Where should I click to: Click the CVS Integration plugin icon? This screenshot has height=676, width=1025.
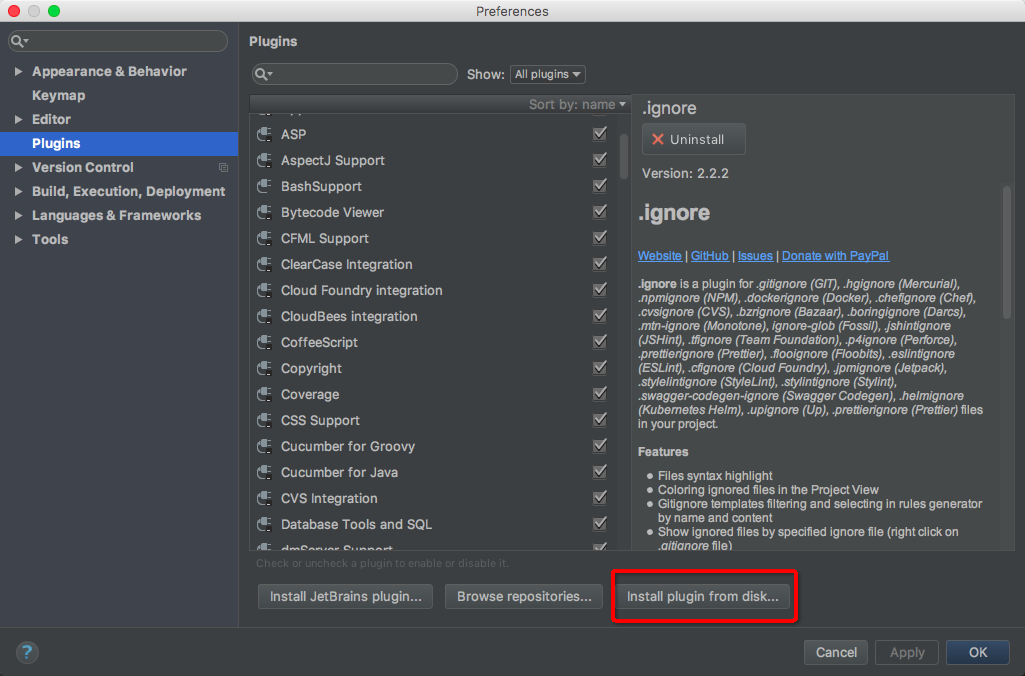pyautogui.click(x=265, y=498)
